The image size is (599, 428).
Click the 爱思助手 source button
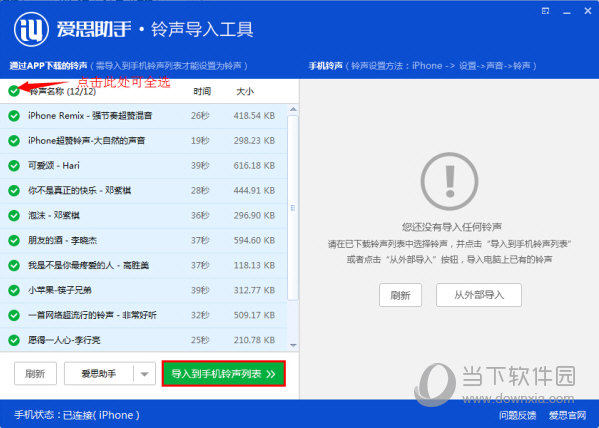(x=99, y=374)
